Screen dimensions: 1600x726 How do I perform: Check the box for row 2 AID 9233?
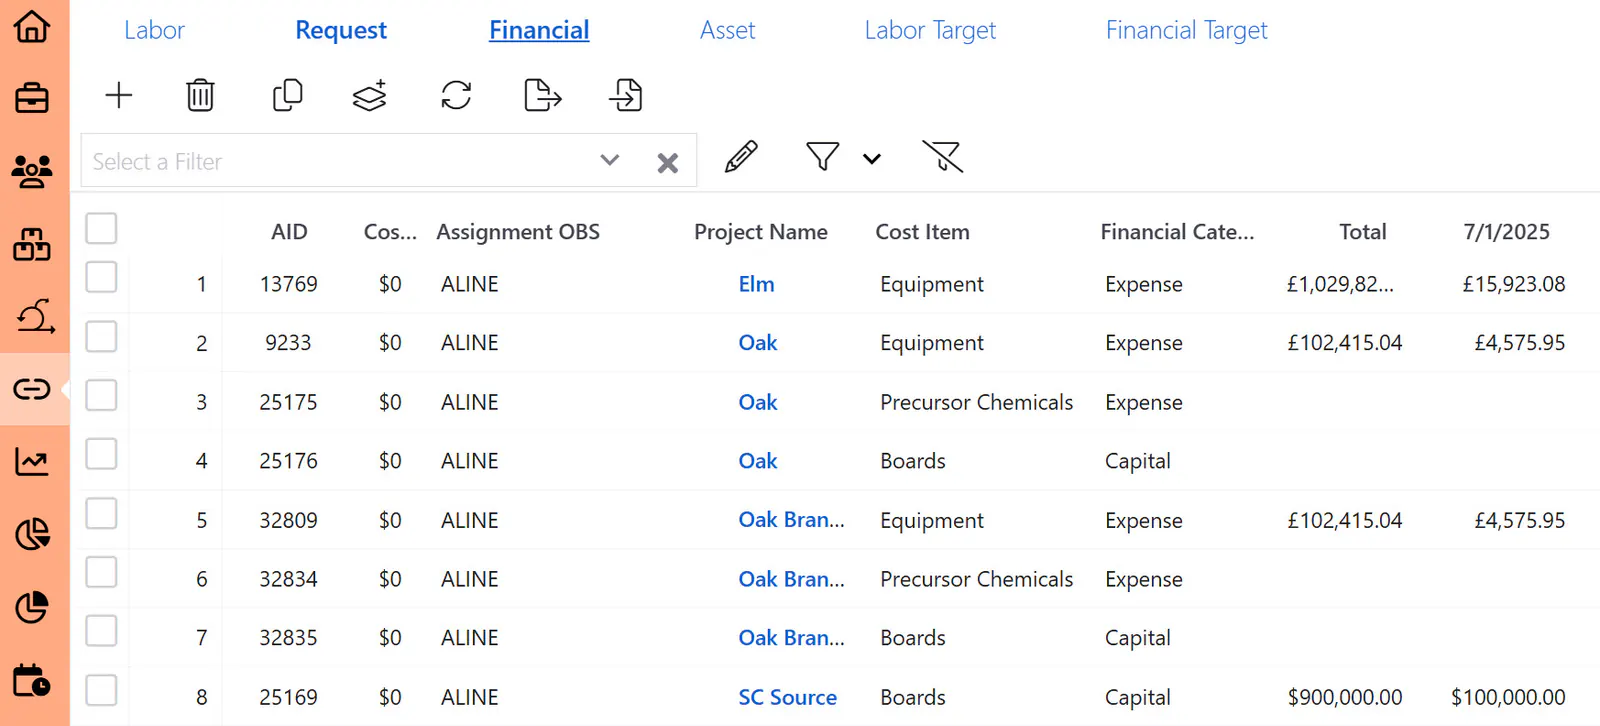pyautogui.click(x=101, y=336)
